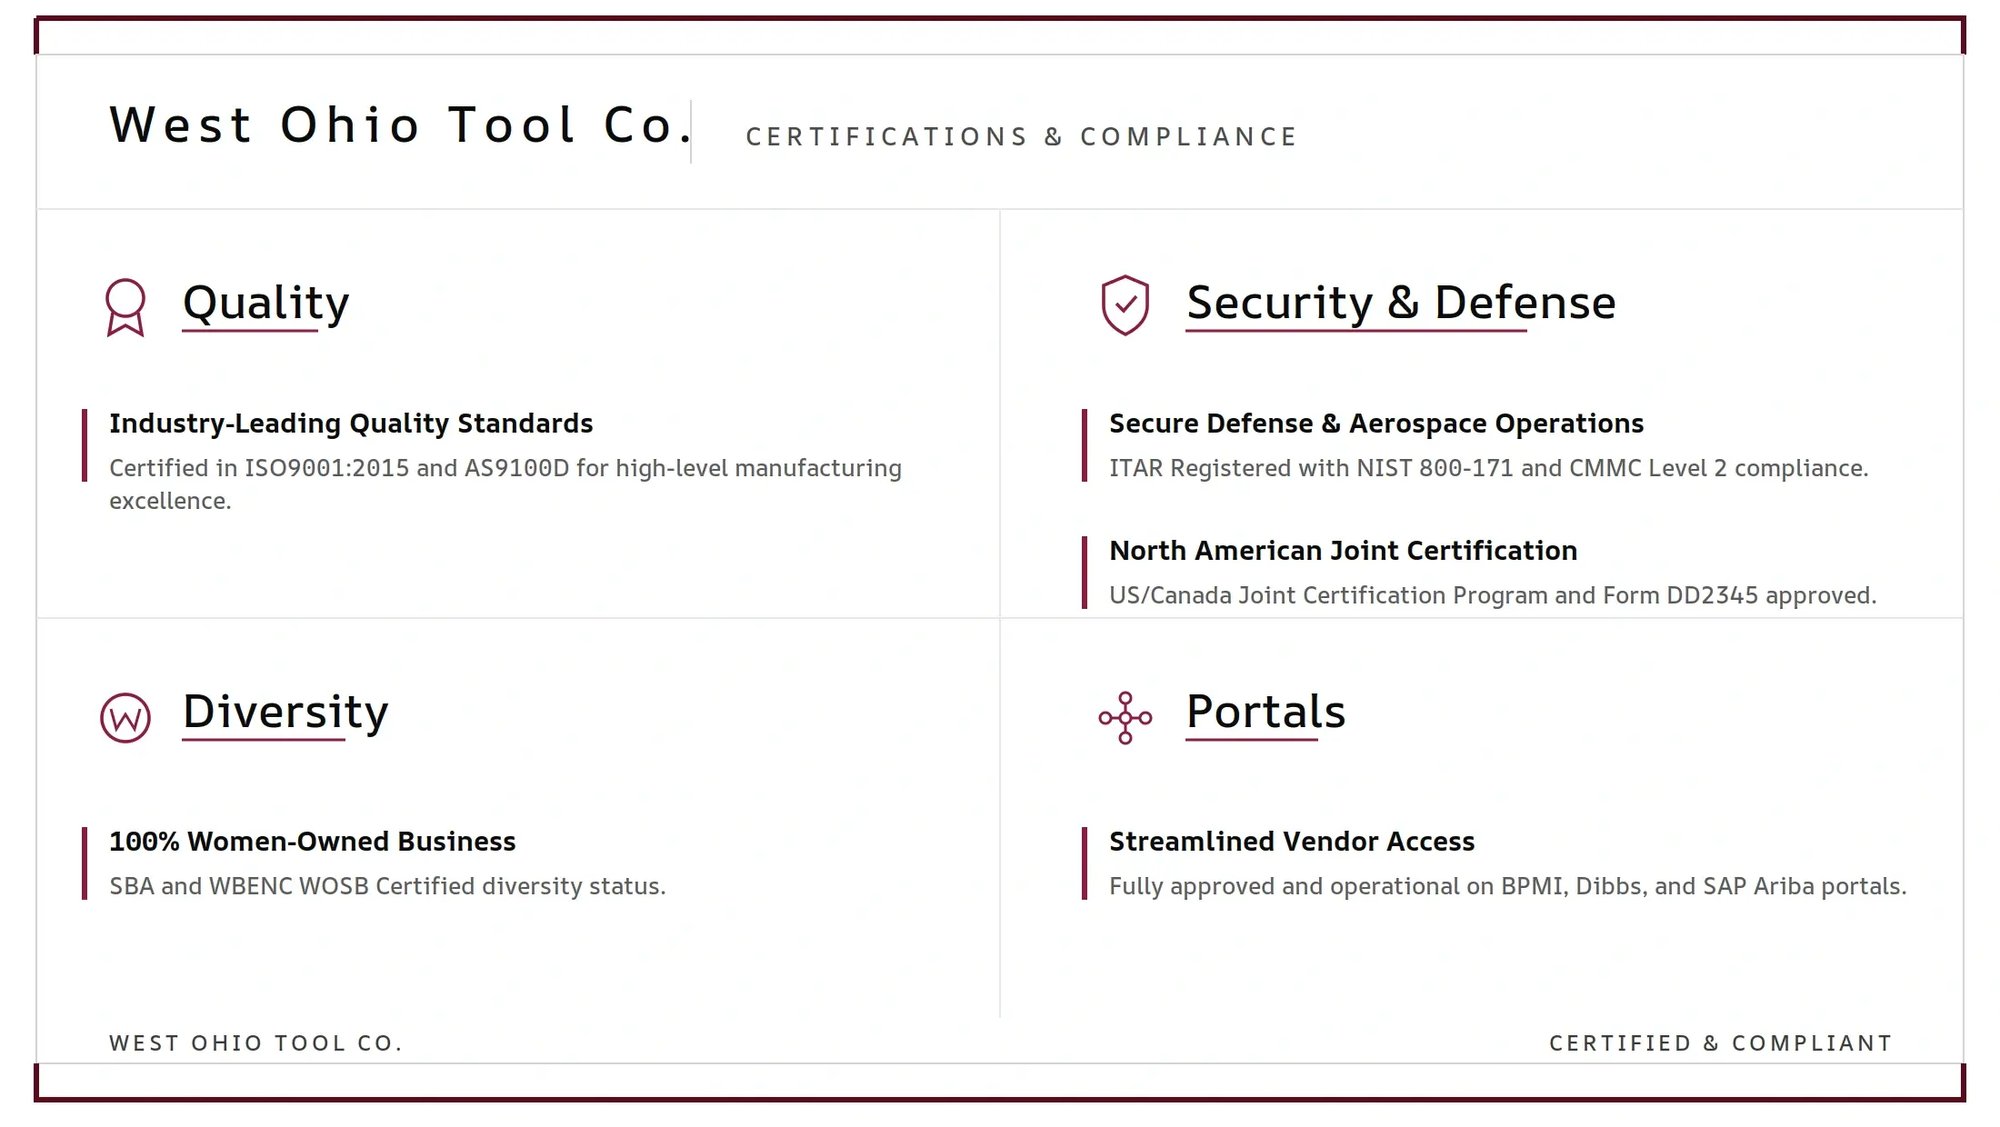Image resolution: width=2000 pixels, height=1127 pixels.
Task: Click the Certified & Compliant footer label
Action: click(1715, 1043)
